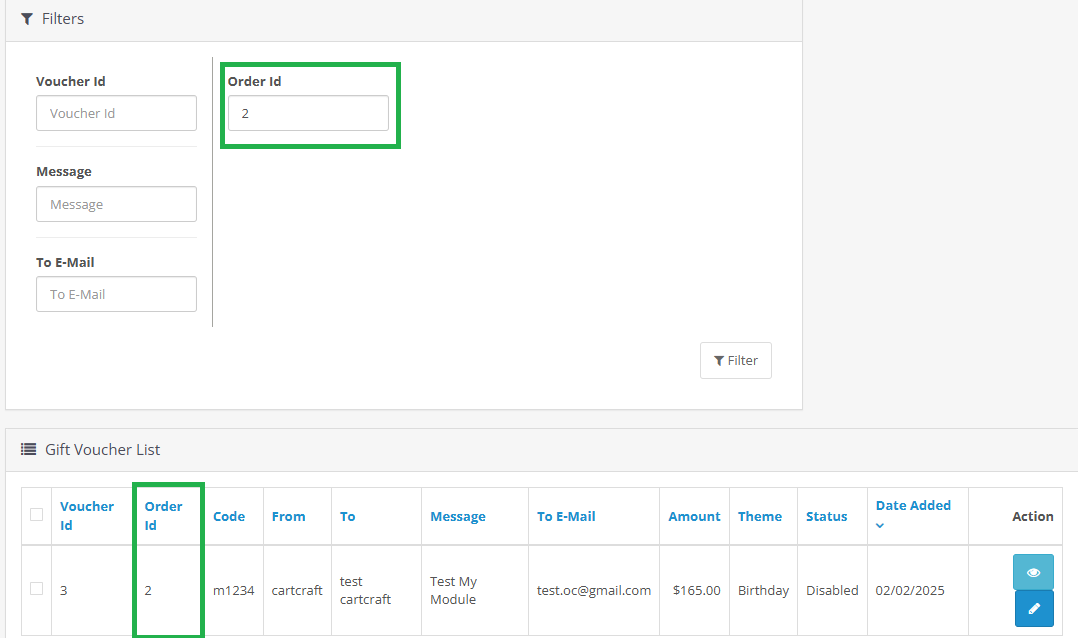The height and width of the screenshot is (638, 1078).
Task: Sort by the Theme column header
Action: pos(760,516)
